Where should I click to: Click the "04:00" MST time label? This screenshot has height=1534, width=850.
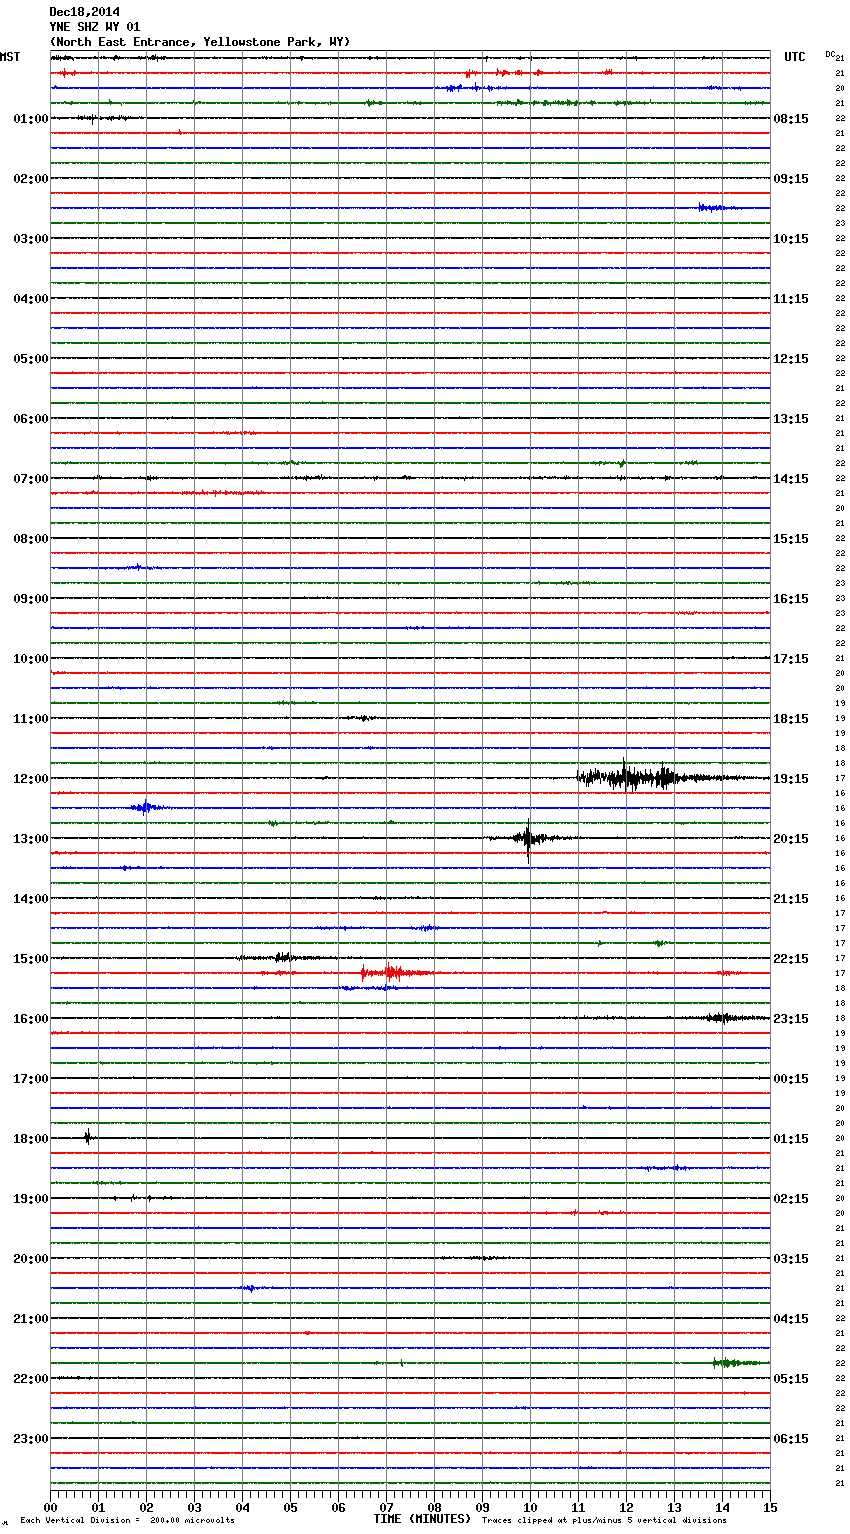[x=31, y=299]
